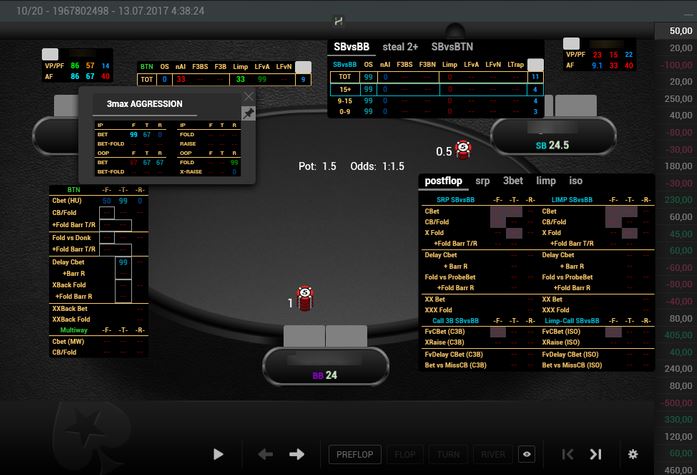
Task: Click the 15+ row in SBvsBB table
Action: [x=345, y=88]
